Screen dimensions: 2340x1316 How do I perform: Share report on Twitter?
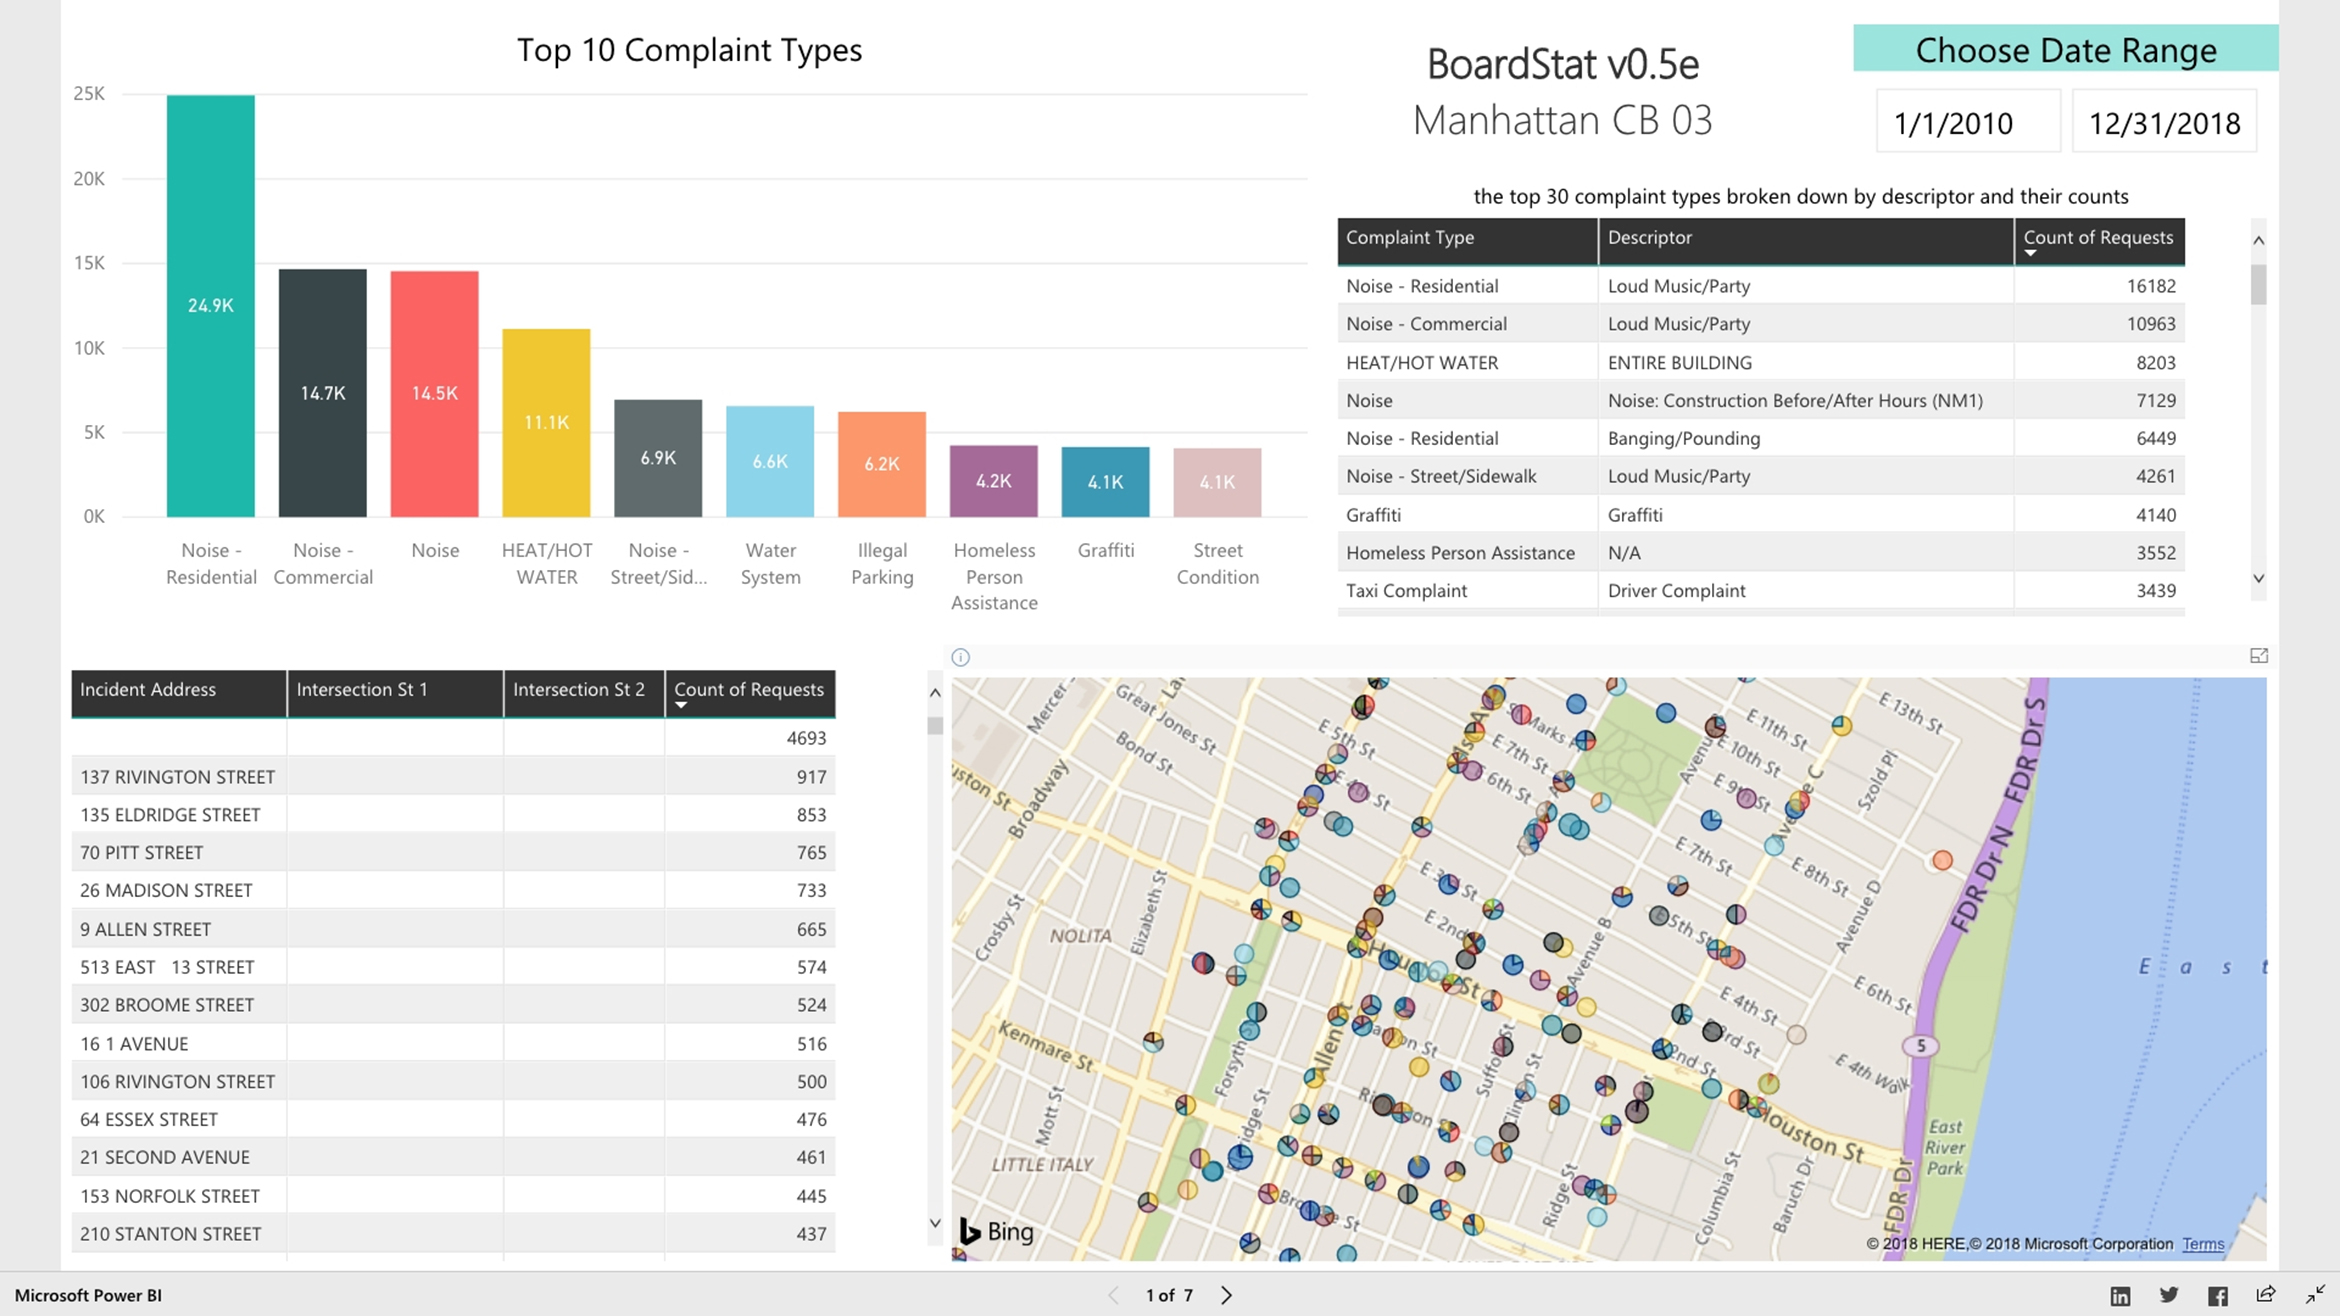tap(2168, 1295)
